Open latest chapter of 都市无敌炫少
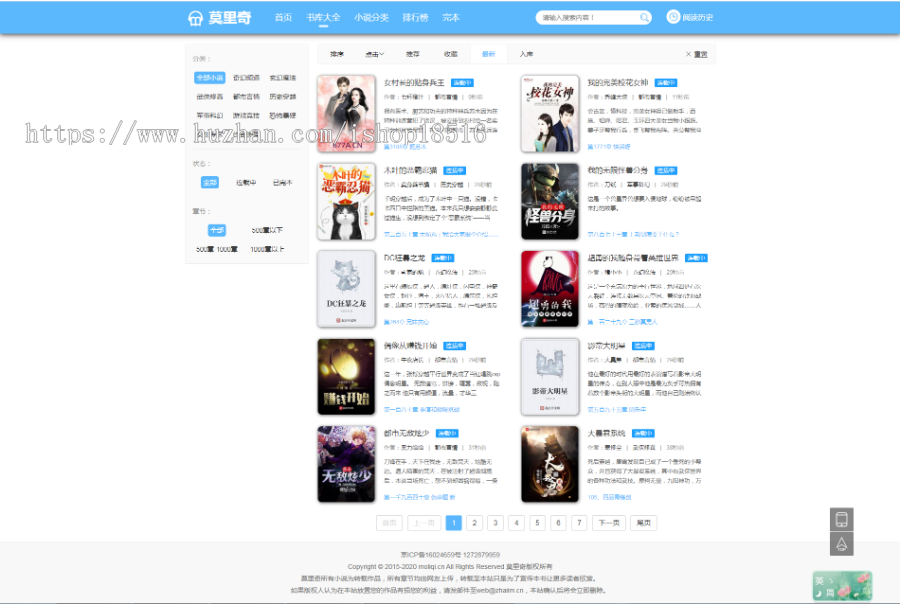This screenshot has height=604, width=900. 420,497
